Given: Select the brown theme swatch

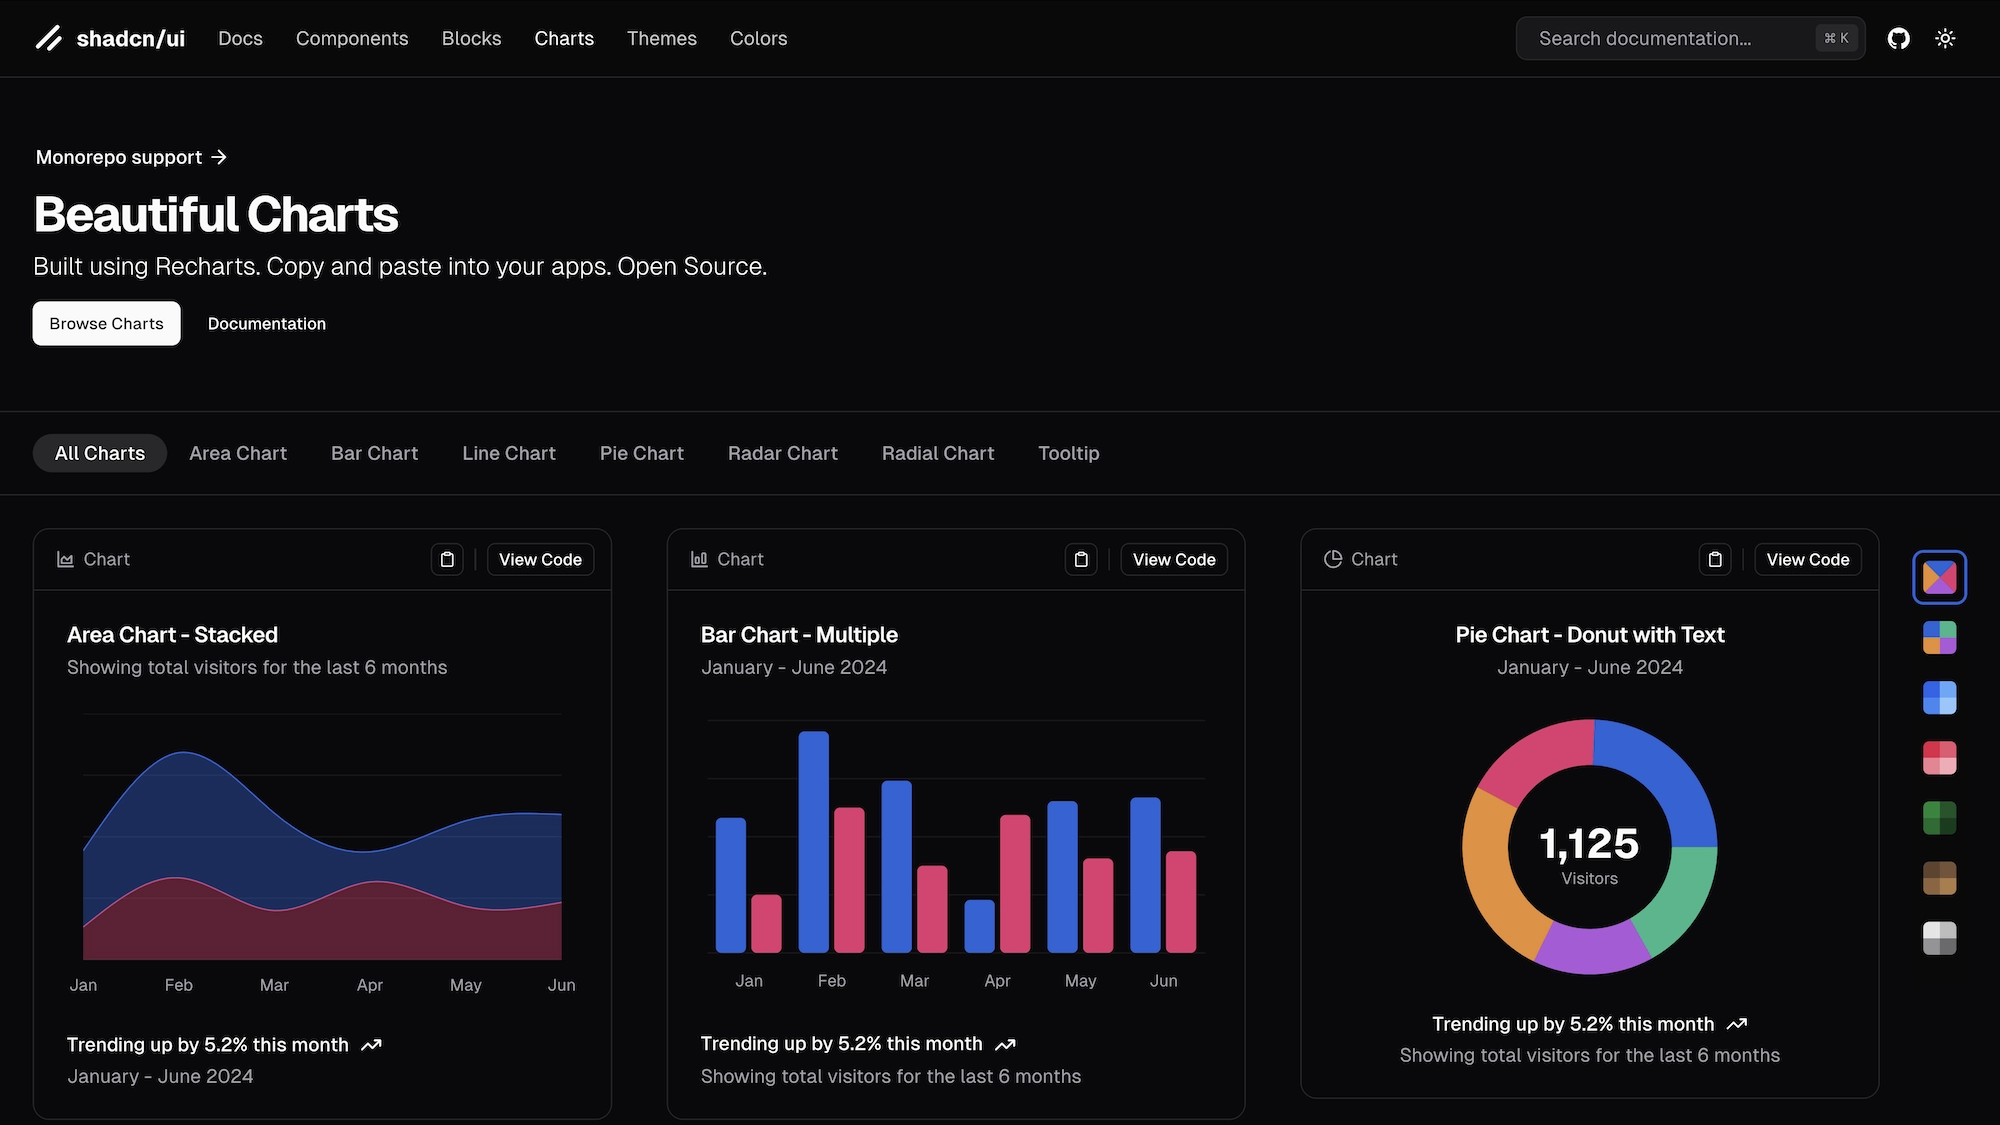Looking at the screenshot, I should (1939, 878).
